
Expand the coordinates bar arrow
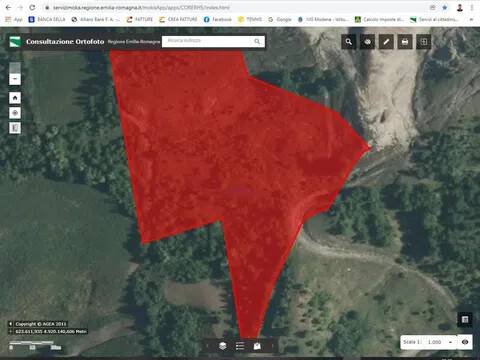tap(10, 331)
